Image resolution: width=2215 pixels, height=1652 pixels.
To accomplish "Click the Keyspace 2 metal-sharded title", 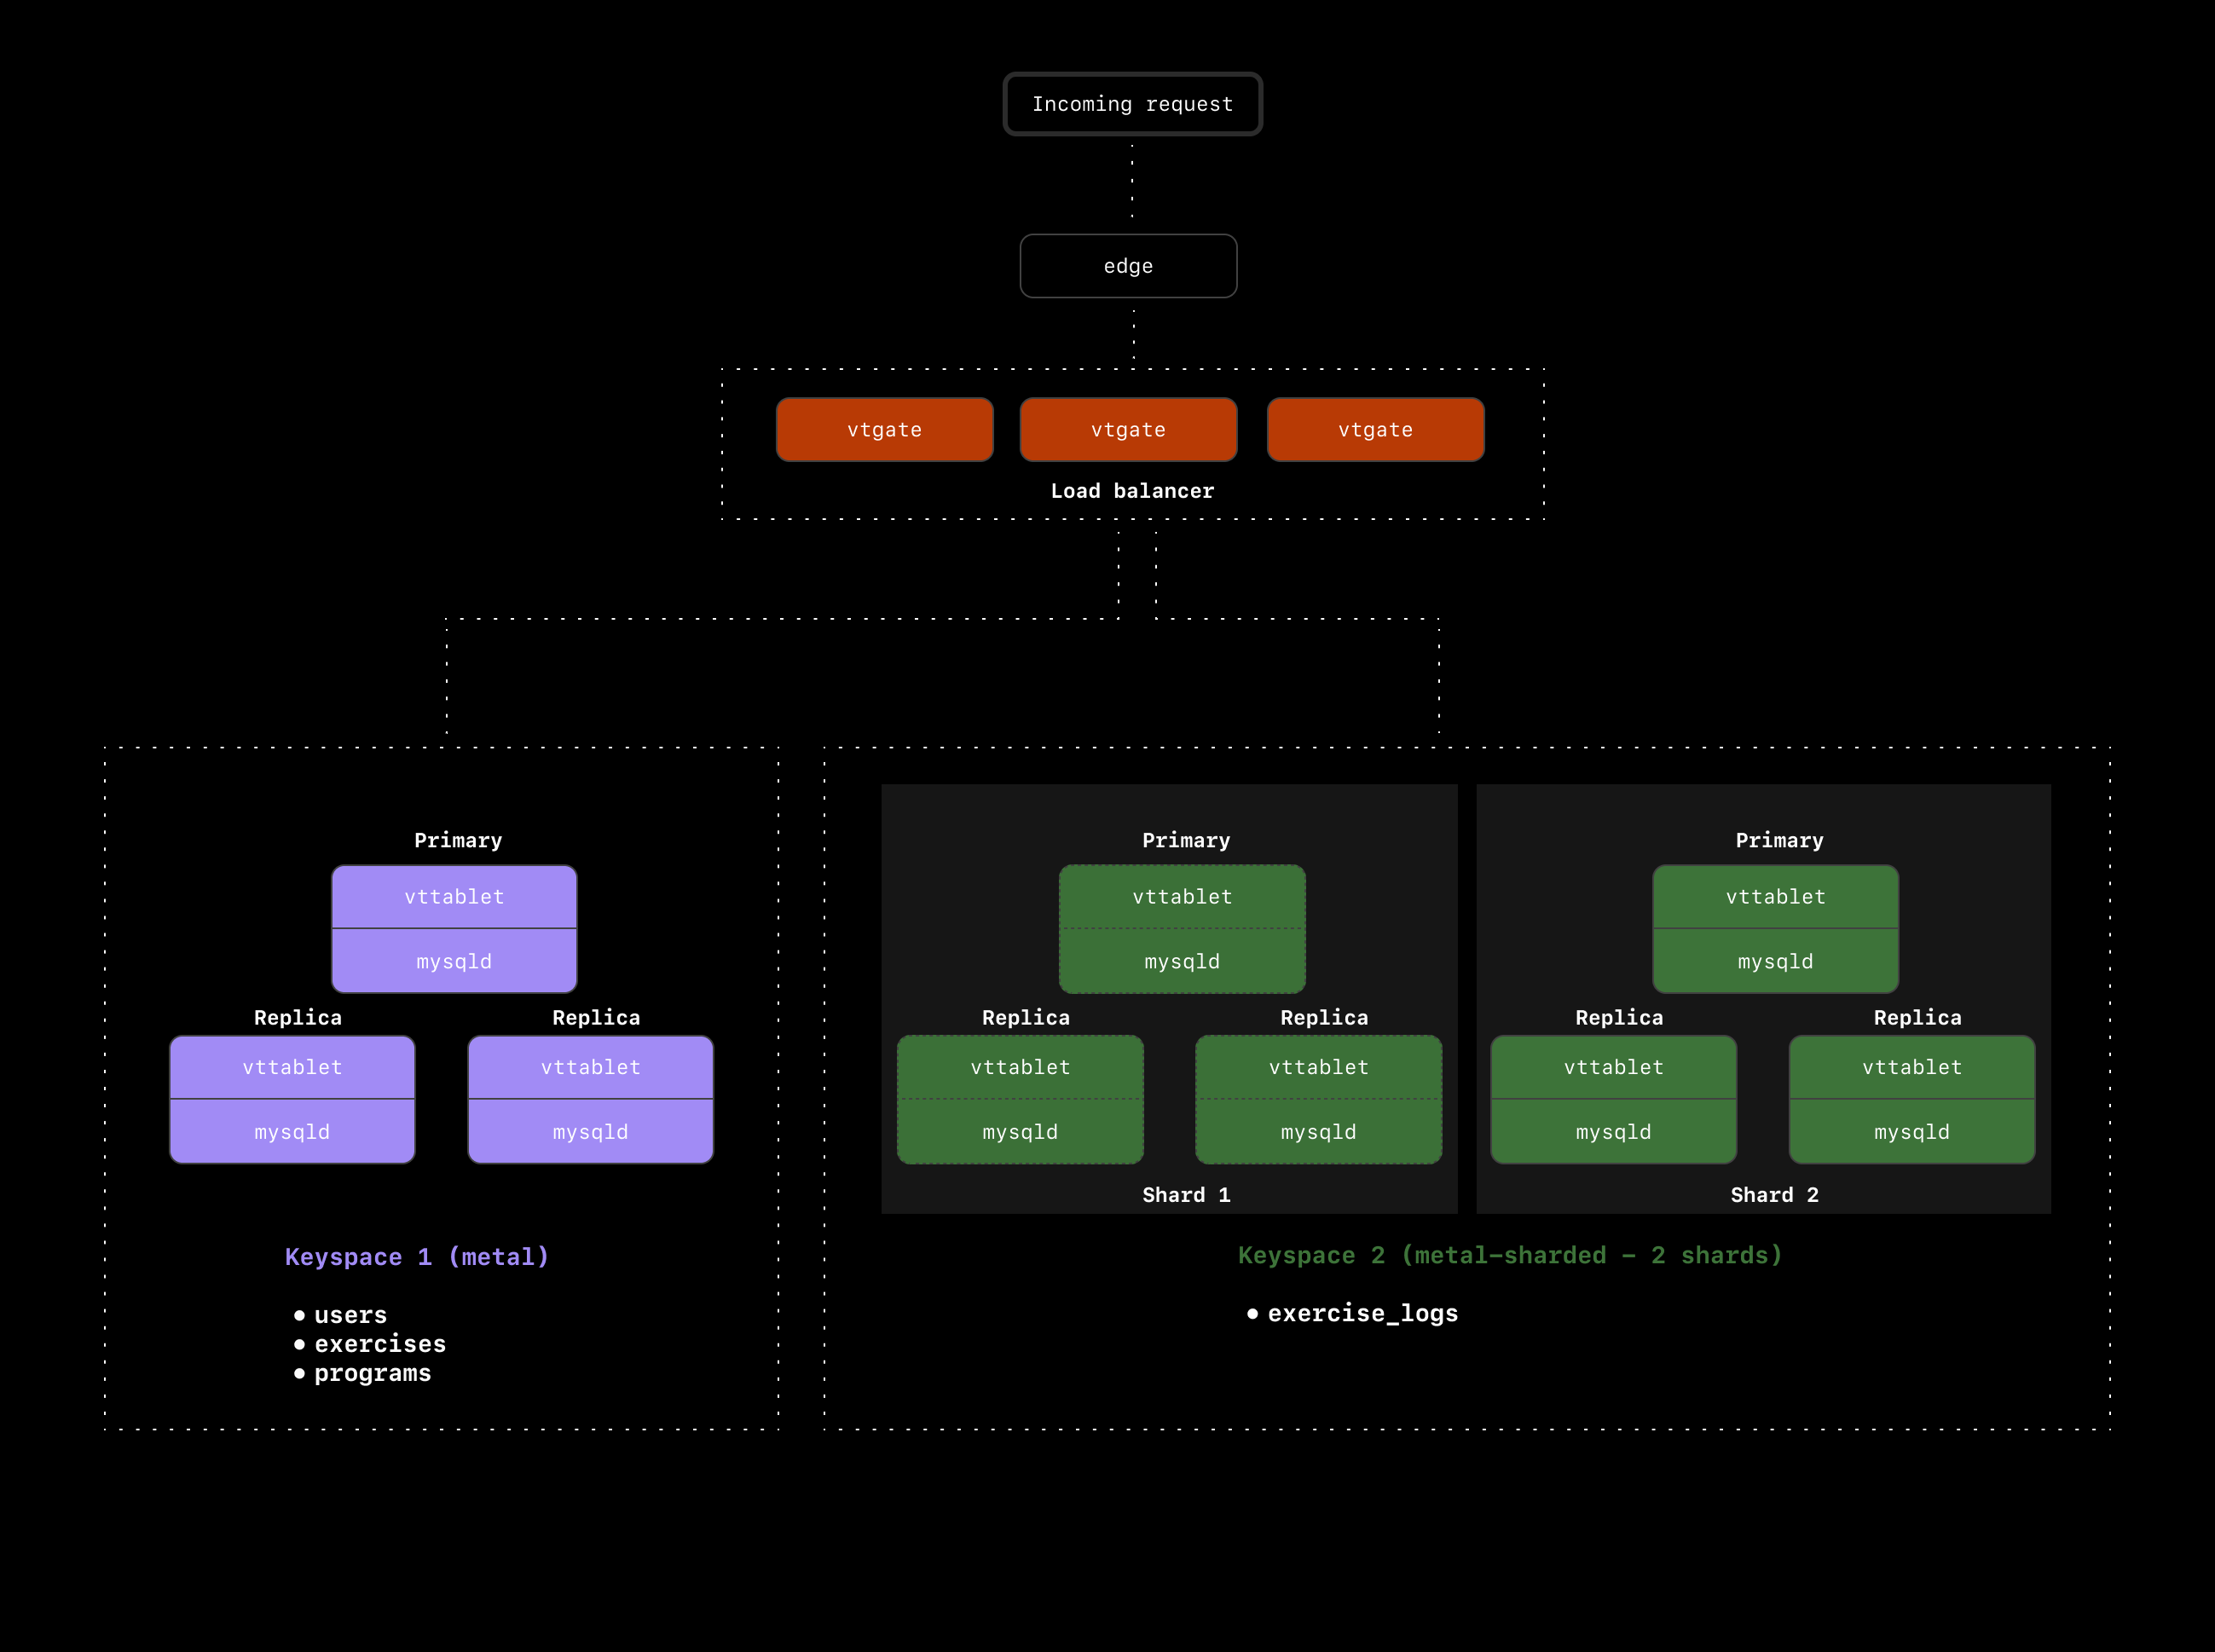I will 1510,1255.
